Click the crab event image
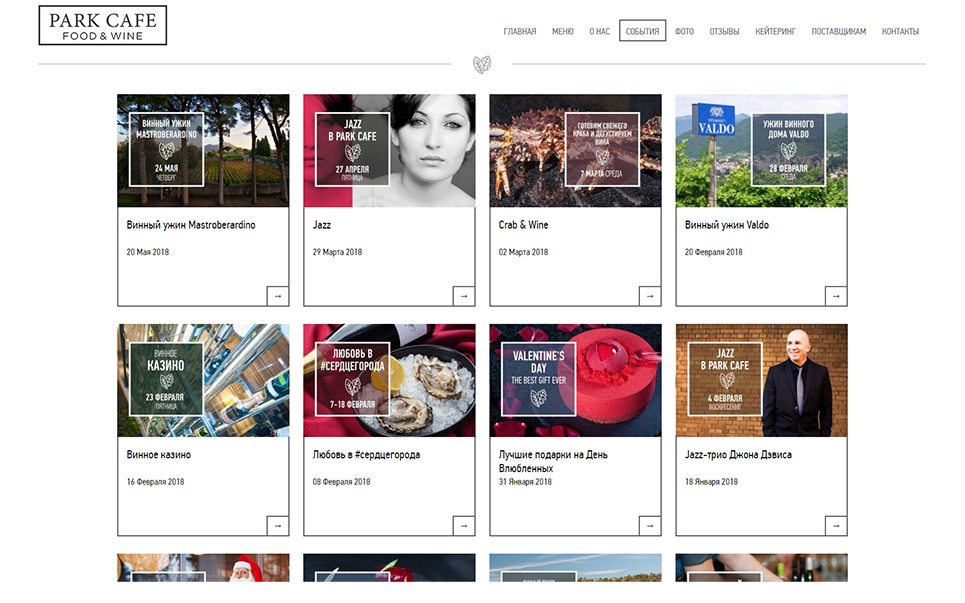 [575, 151]
